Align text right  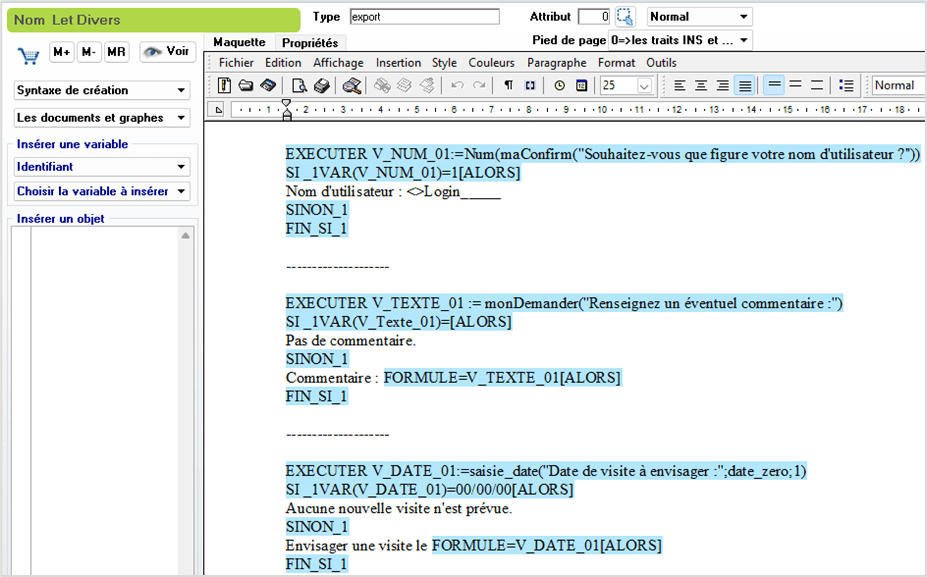click(x=722, y=86)
